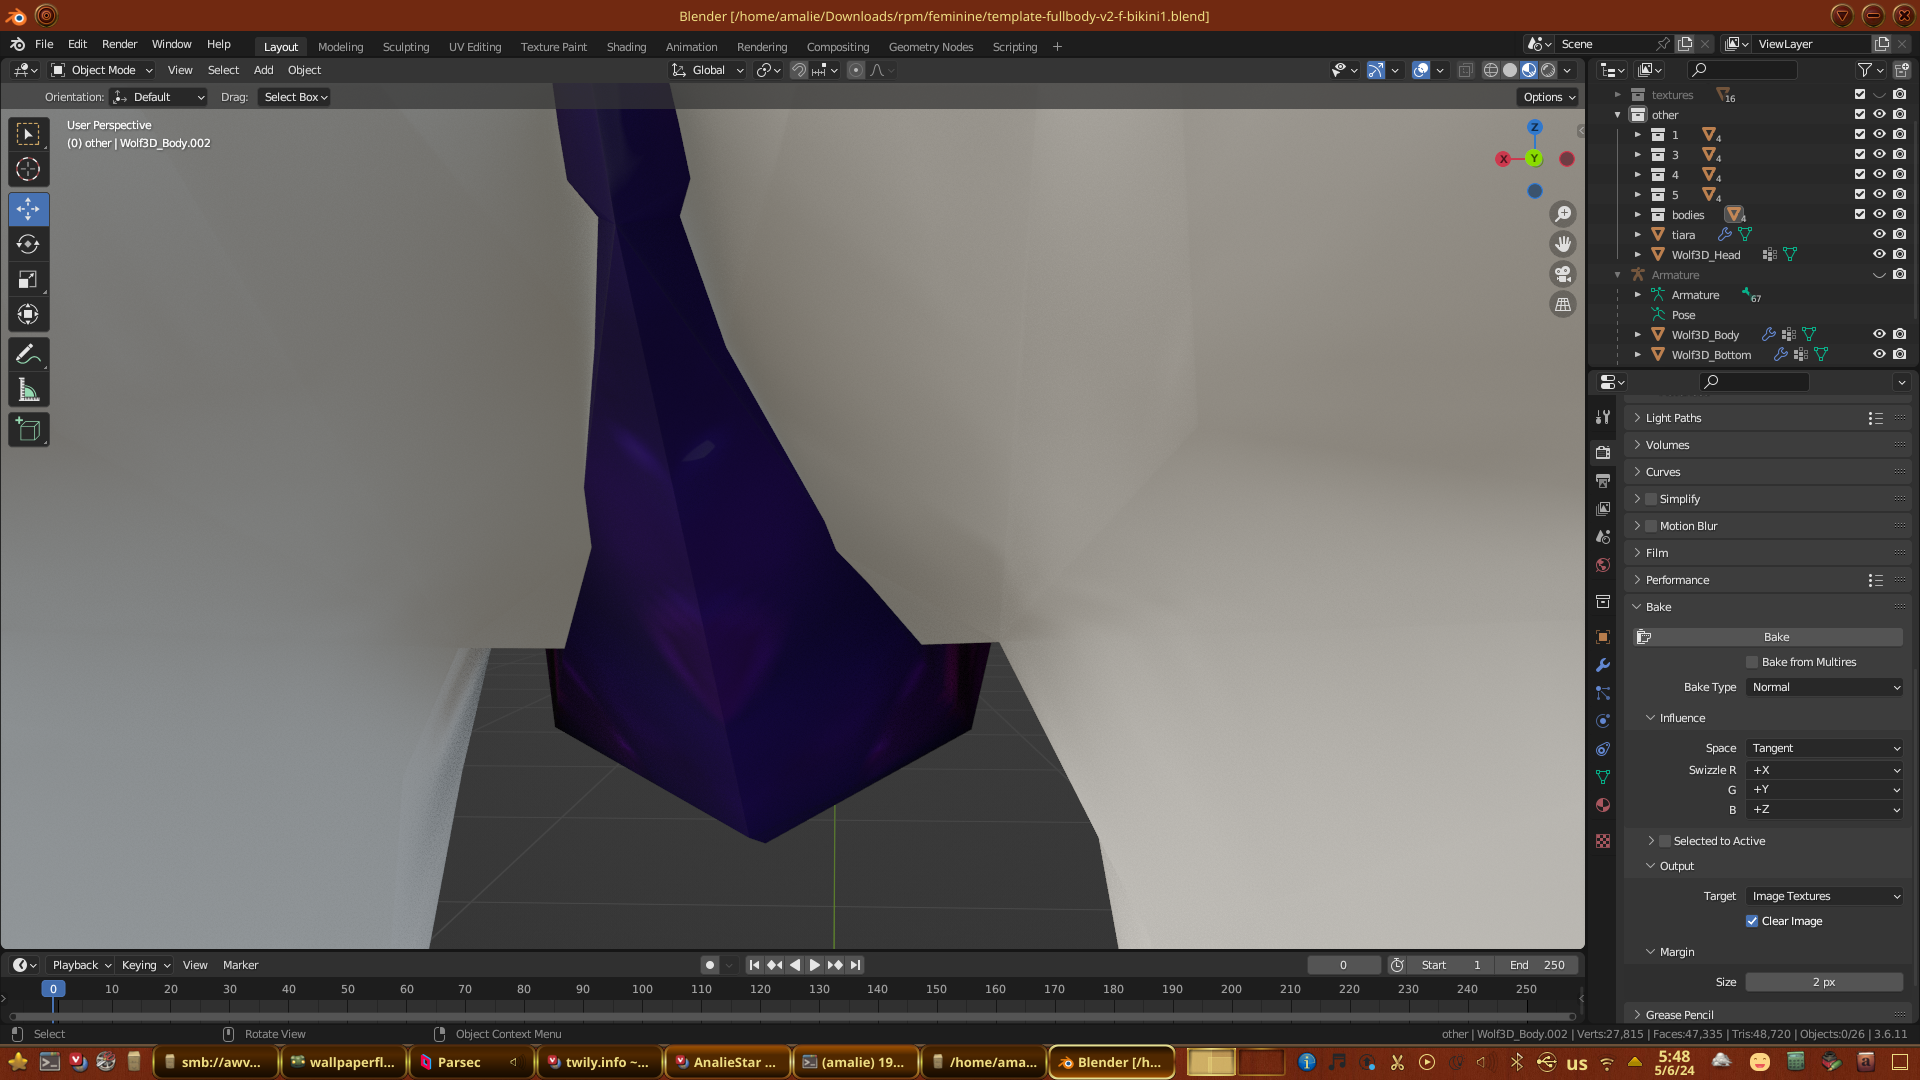
Task: Click the Bake button
Action: (x=1775, y=637)
